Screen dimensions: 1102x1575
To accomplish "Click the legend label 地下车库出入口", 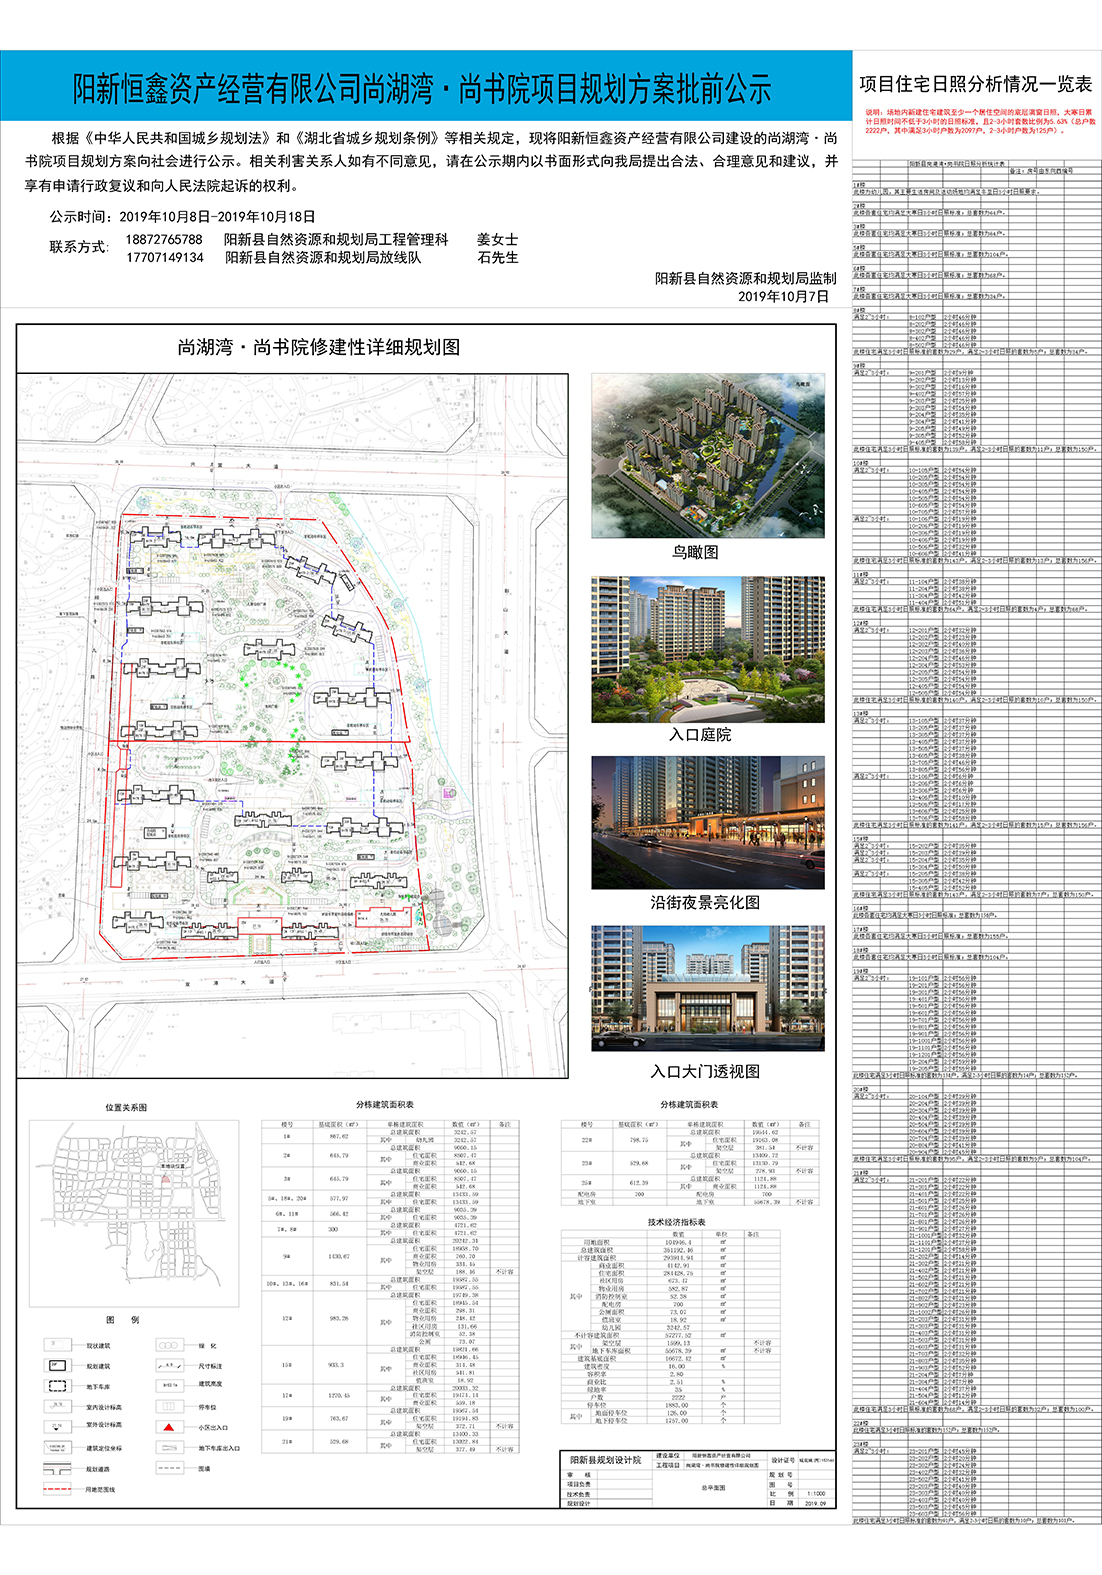I will (x=219, y=1448).
